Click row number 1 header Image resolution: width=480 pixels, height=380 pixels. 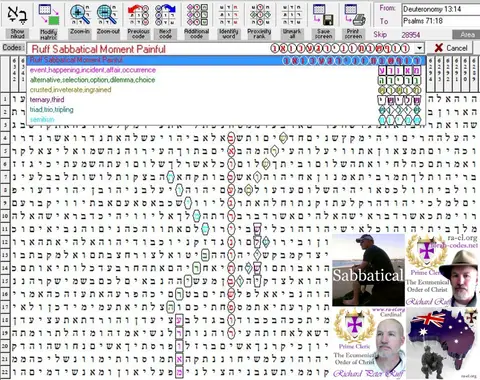point(5,99)
